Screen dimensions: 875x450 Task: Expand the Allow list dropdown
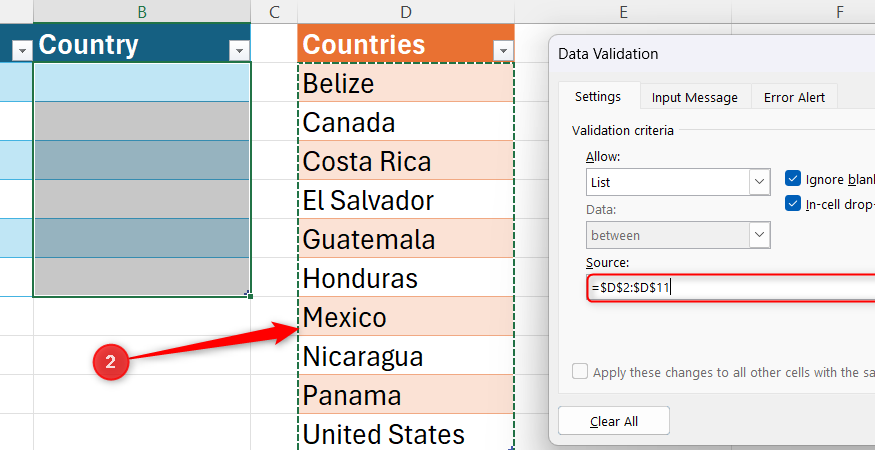[759, 182]
